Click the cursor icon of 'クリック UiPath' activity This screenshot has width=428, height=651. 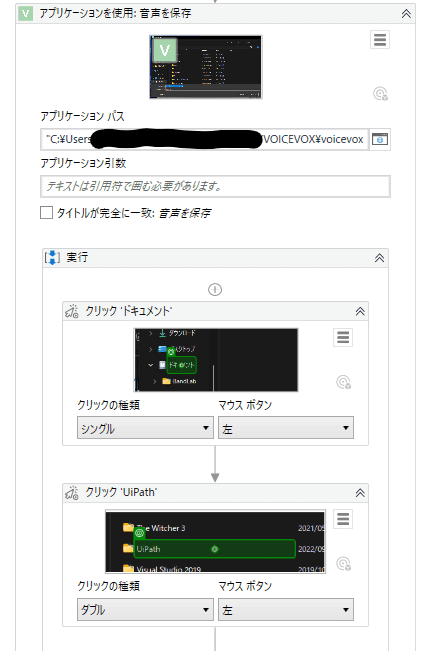click(x=72, y=493)
